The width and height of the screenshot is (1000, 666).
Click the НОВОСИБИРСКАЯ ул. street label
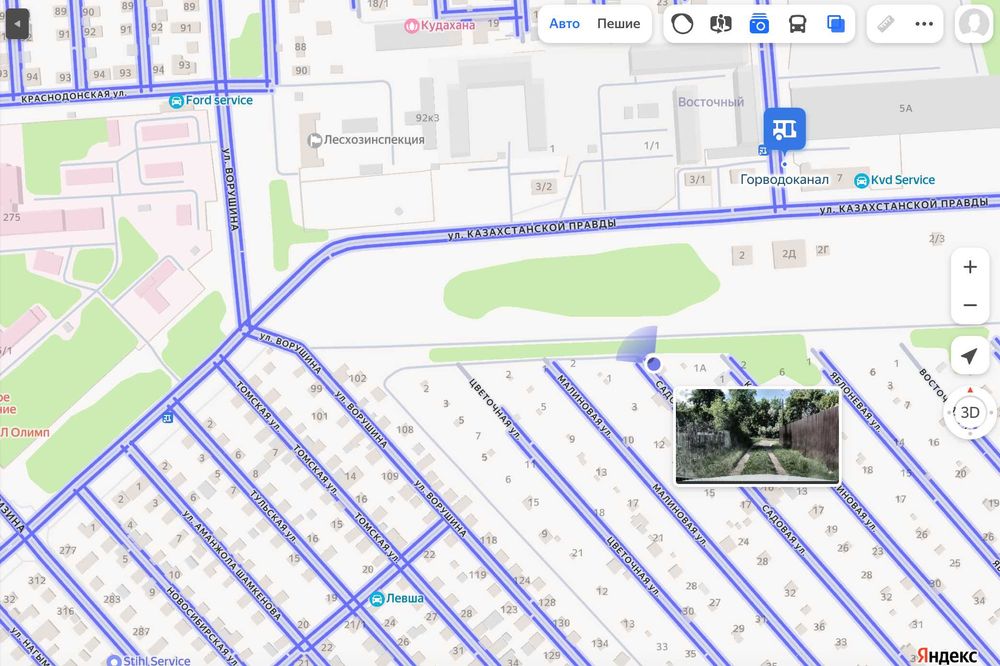pos(202,626)
